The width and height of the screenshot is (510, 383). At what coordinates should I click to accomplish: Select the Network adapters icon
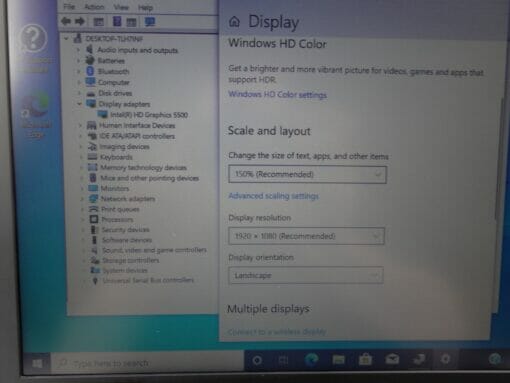tap(93, 199)
